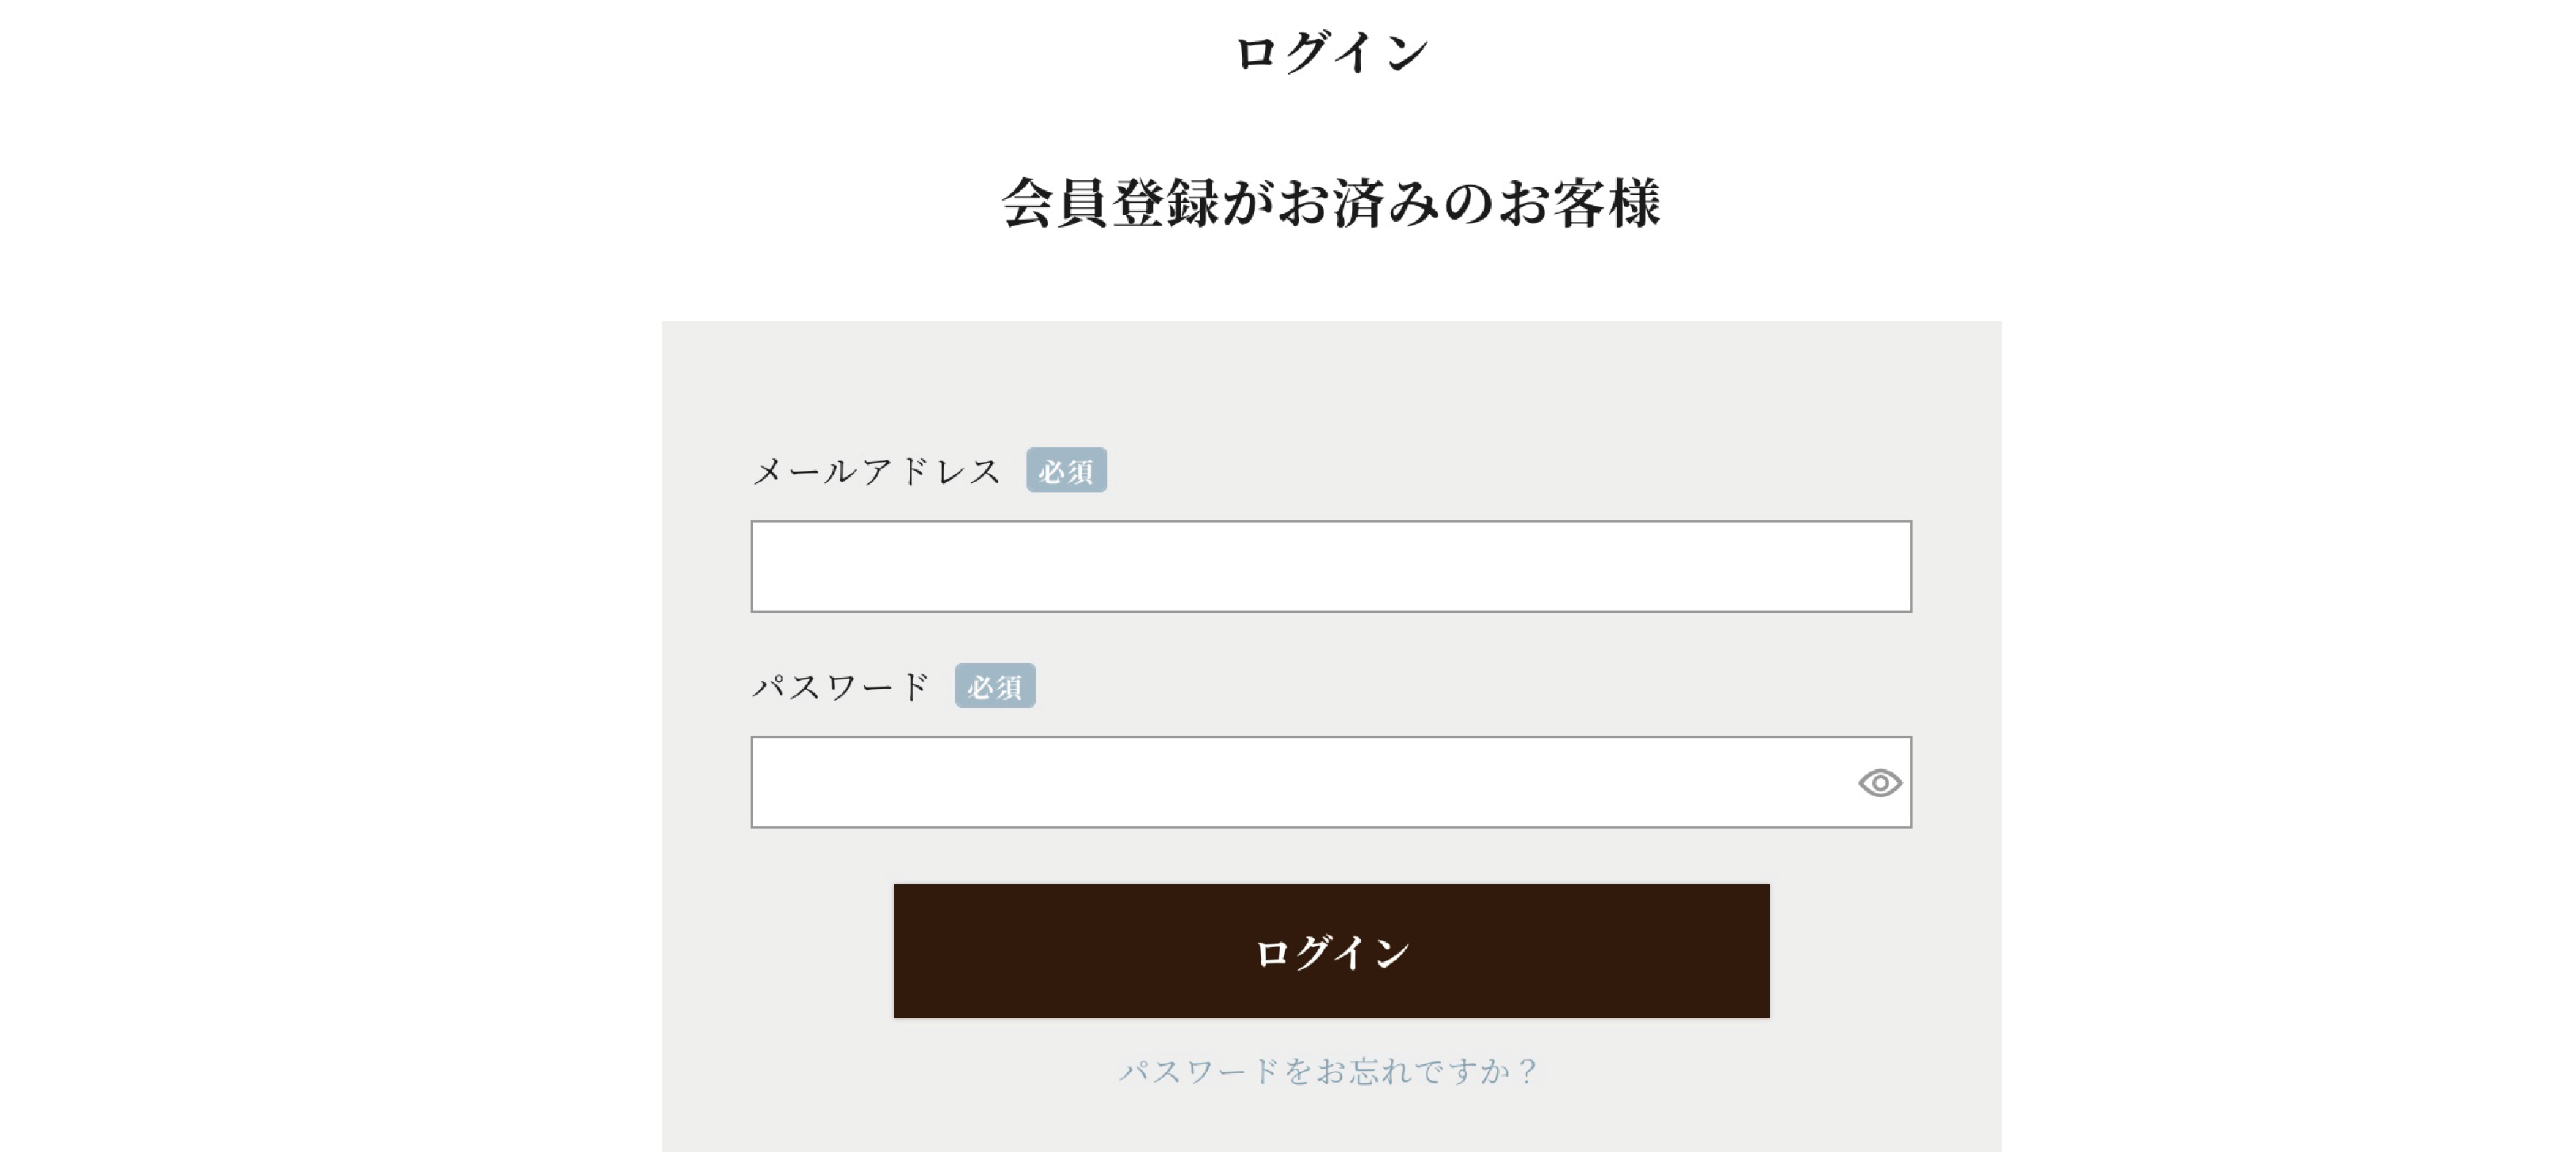
Task: Click the 会員登録がお済みのお客様 heading
Action: (1331, 203)
